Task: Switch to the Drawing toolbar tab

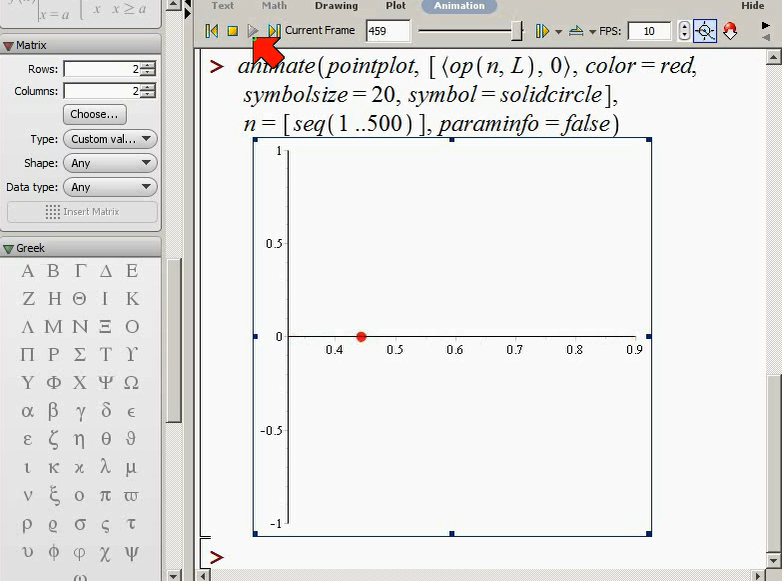Action: [x=336, y=5]
